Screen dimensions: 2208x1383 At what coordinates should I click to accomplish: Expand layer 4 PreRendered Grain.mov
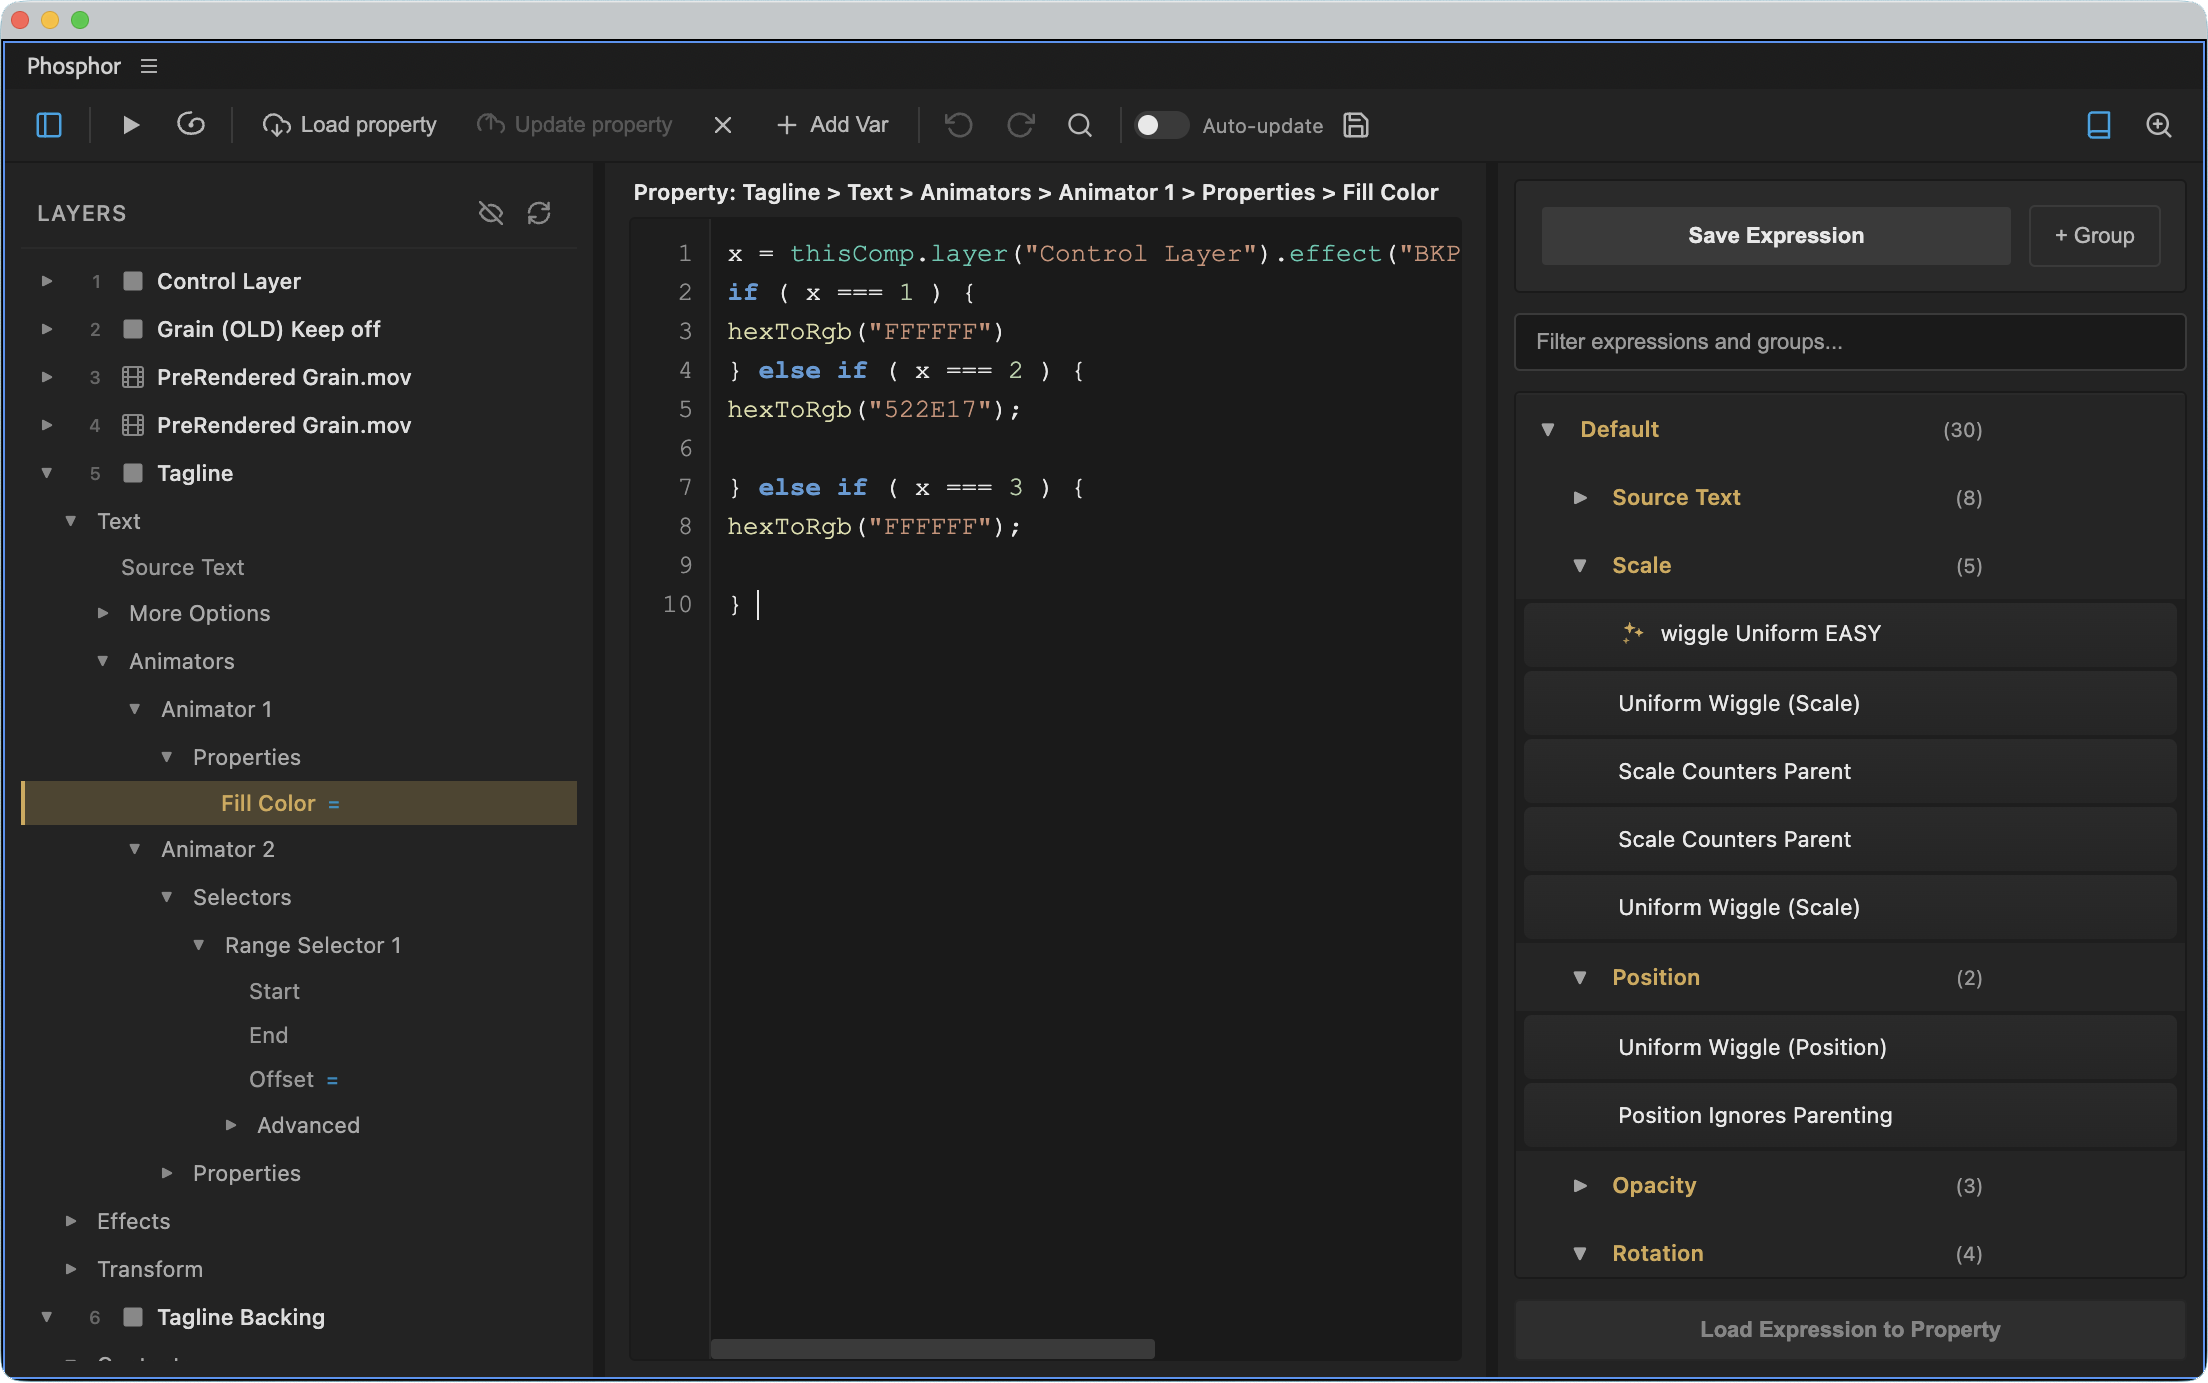pyautogui.click(x=46, y=425)
